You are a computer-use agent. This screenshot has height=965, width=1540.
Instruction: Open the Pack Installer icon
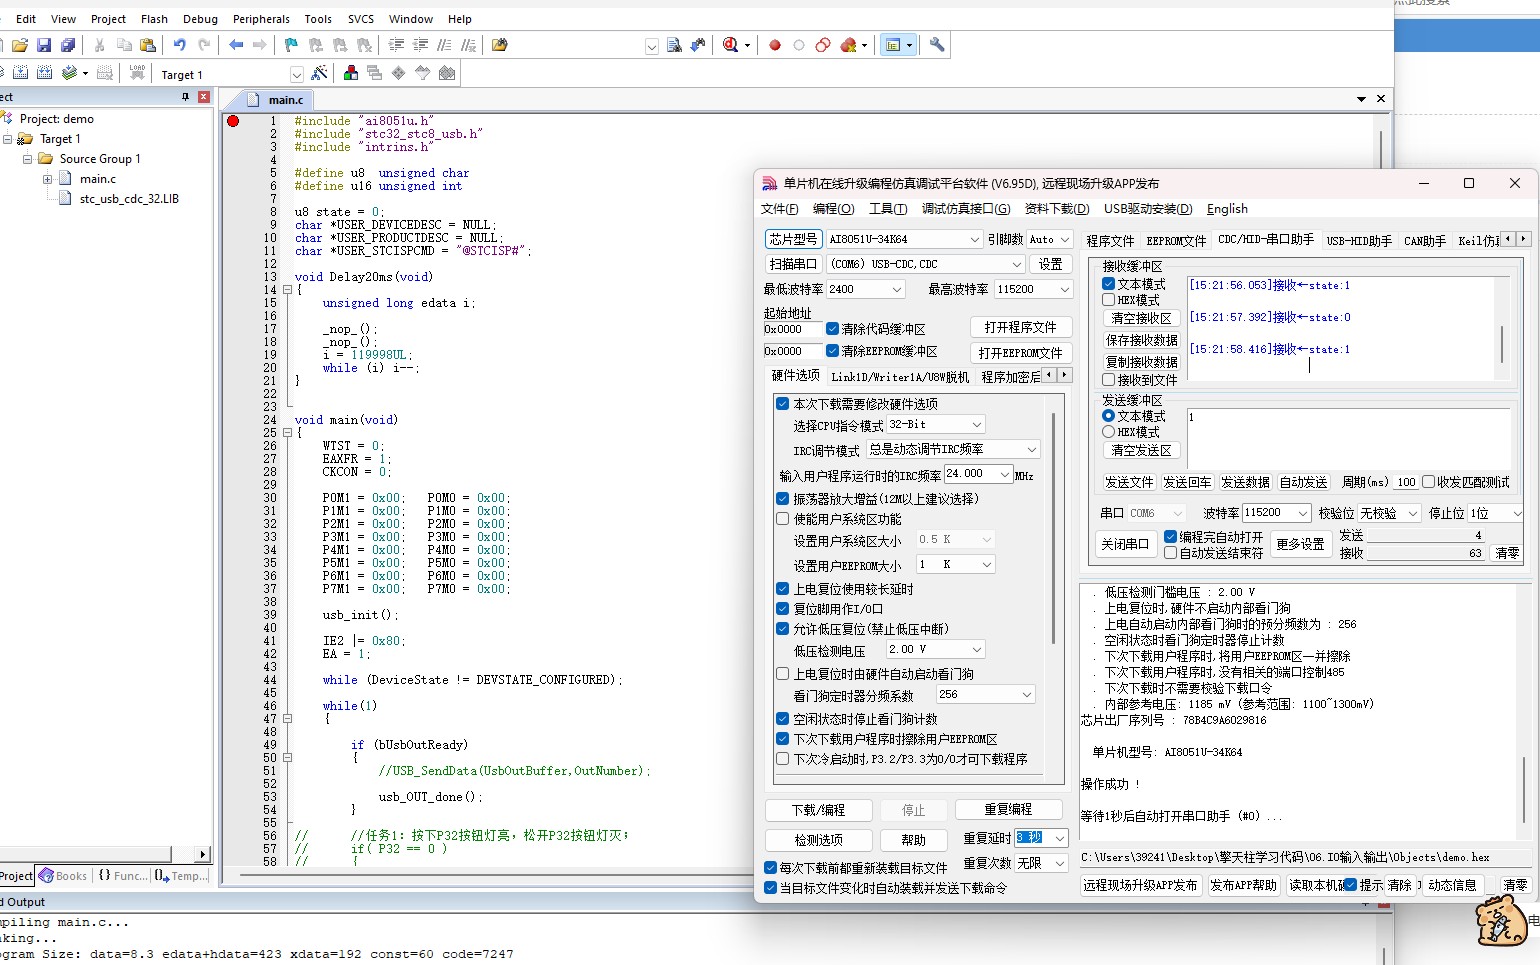(x=447, y=73)
